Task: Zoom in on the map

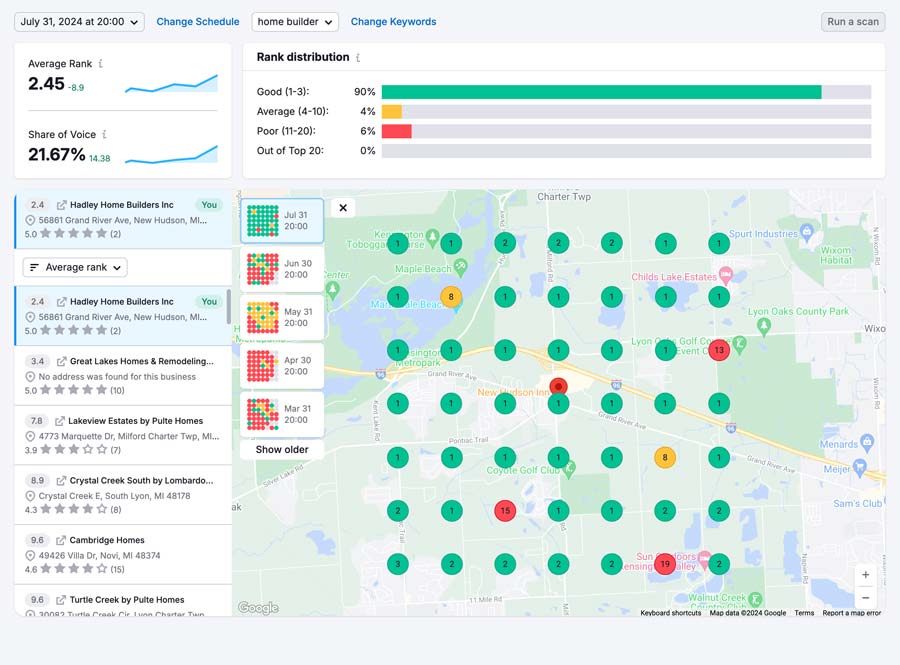Action: (x=865, y=575)
